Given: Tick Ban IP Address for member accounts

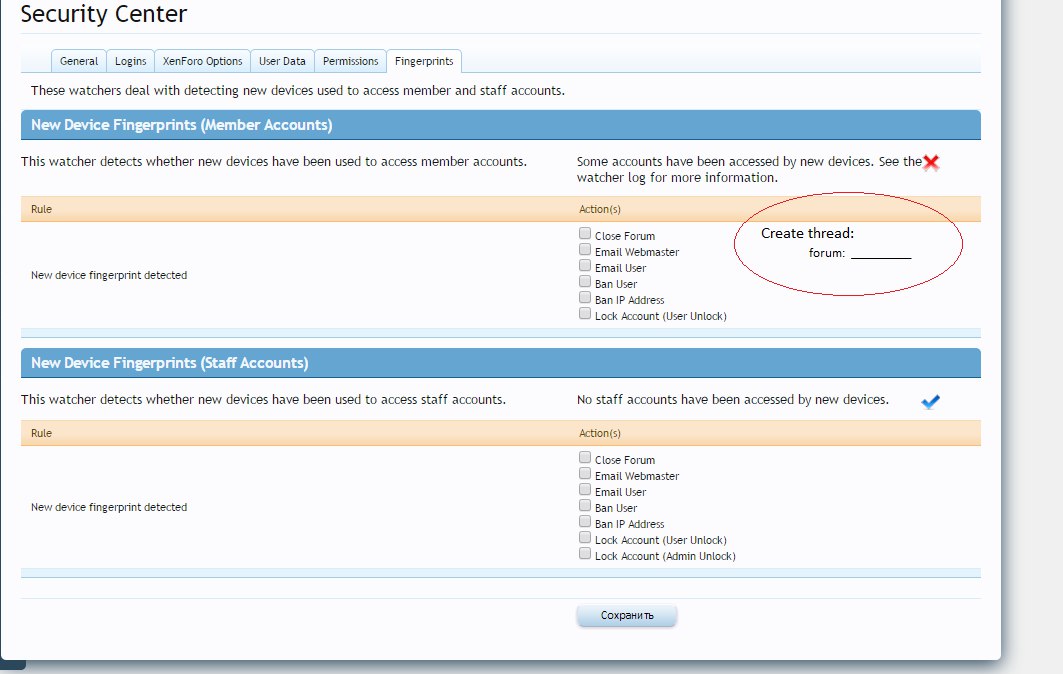Looking at the screenshot, I should point(585,298).
